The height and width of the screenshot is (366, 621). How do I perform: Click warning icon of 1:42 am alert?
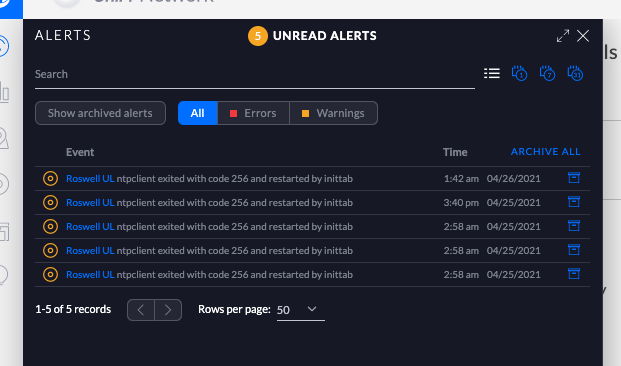coord(50,179)
